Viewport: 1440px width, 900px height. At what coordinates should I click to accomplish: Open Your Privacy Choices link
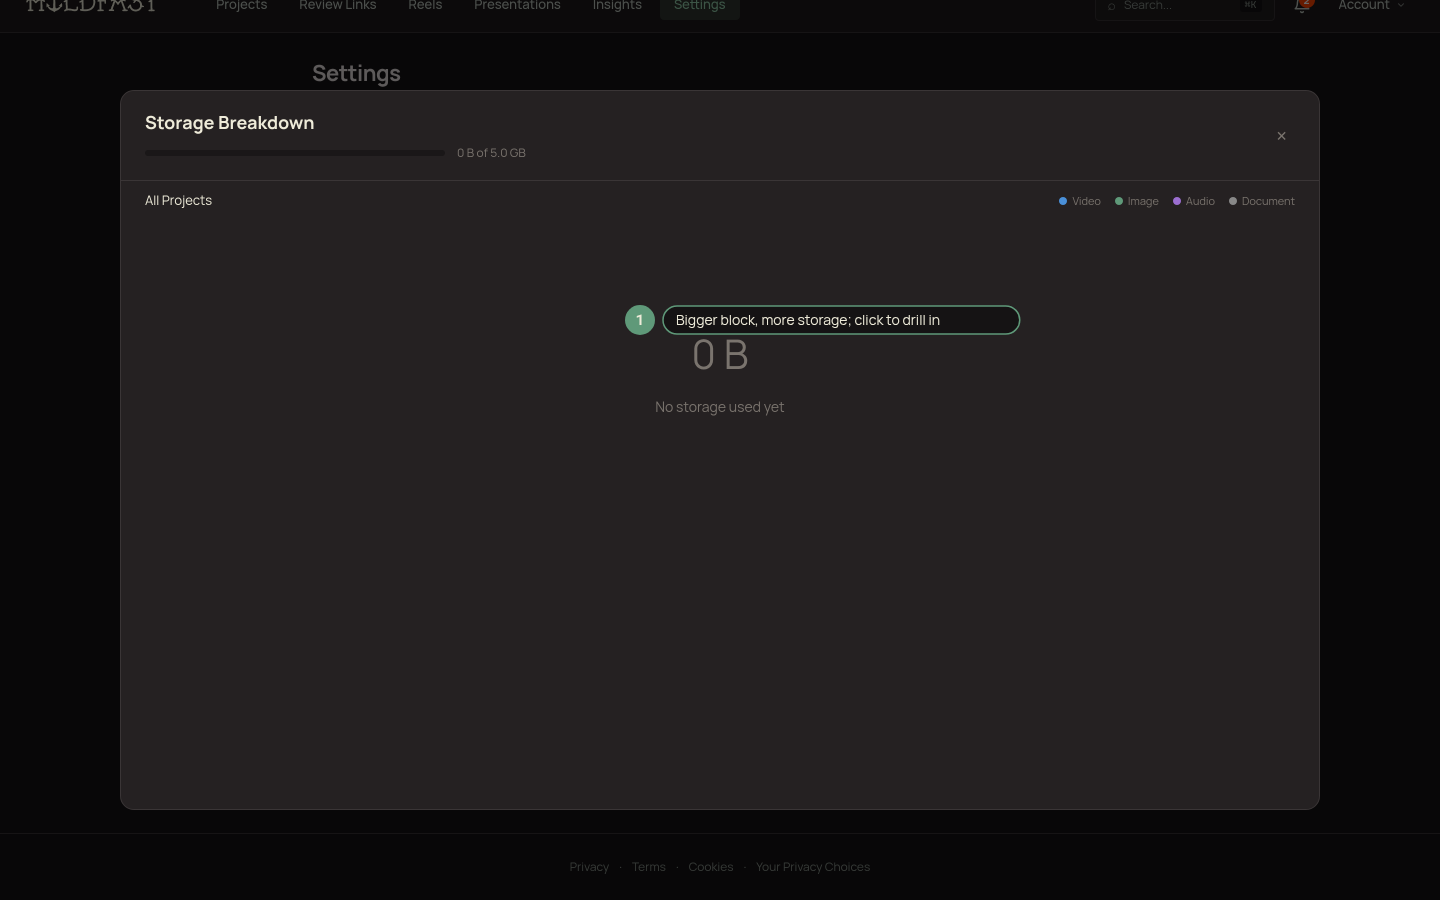pyautogui.click(x=813, y=867)
